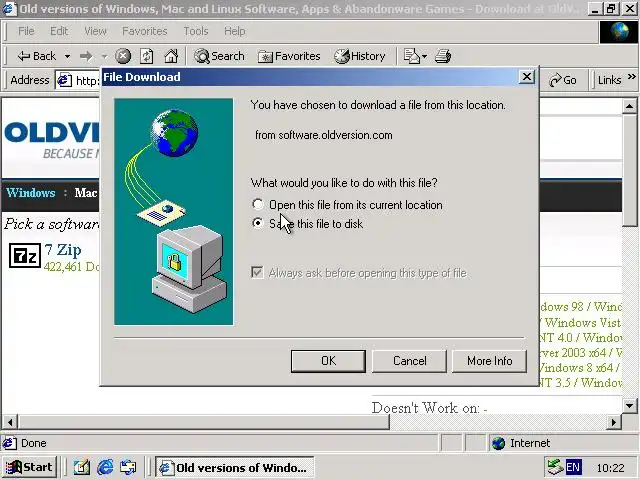Open the Edit menu

click(59, 31)
